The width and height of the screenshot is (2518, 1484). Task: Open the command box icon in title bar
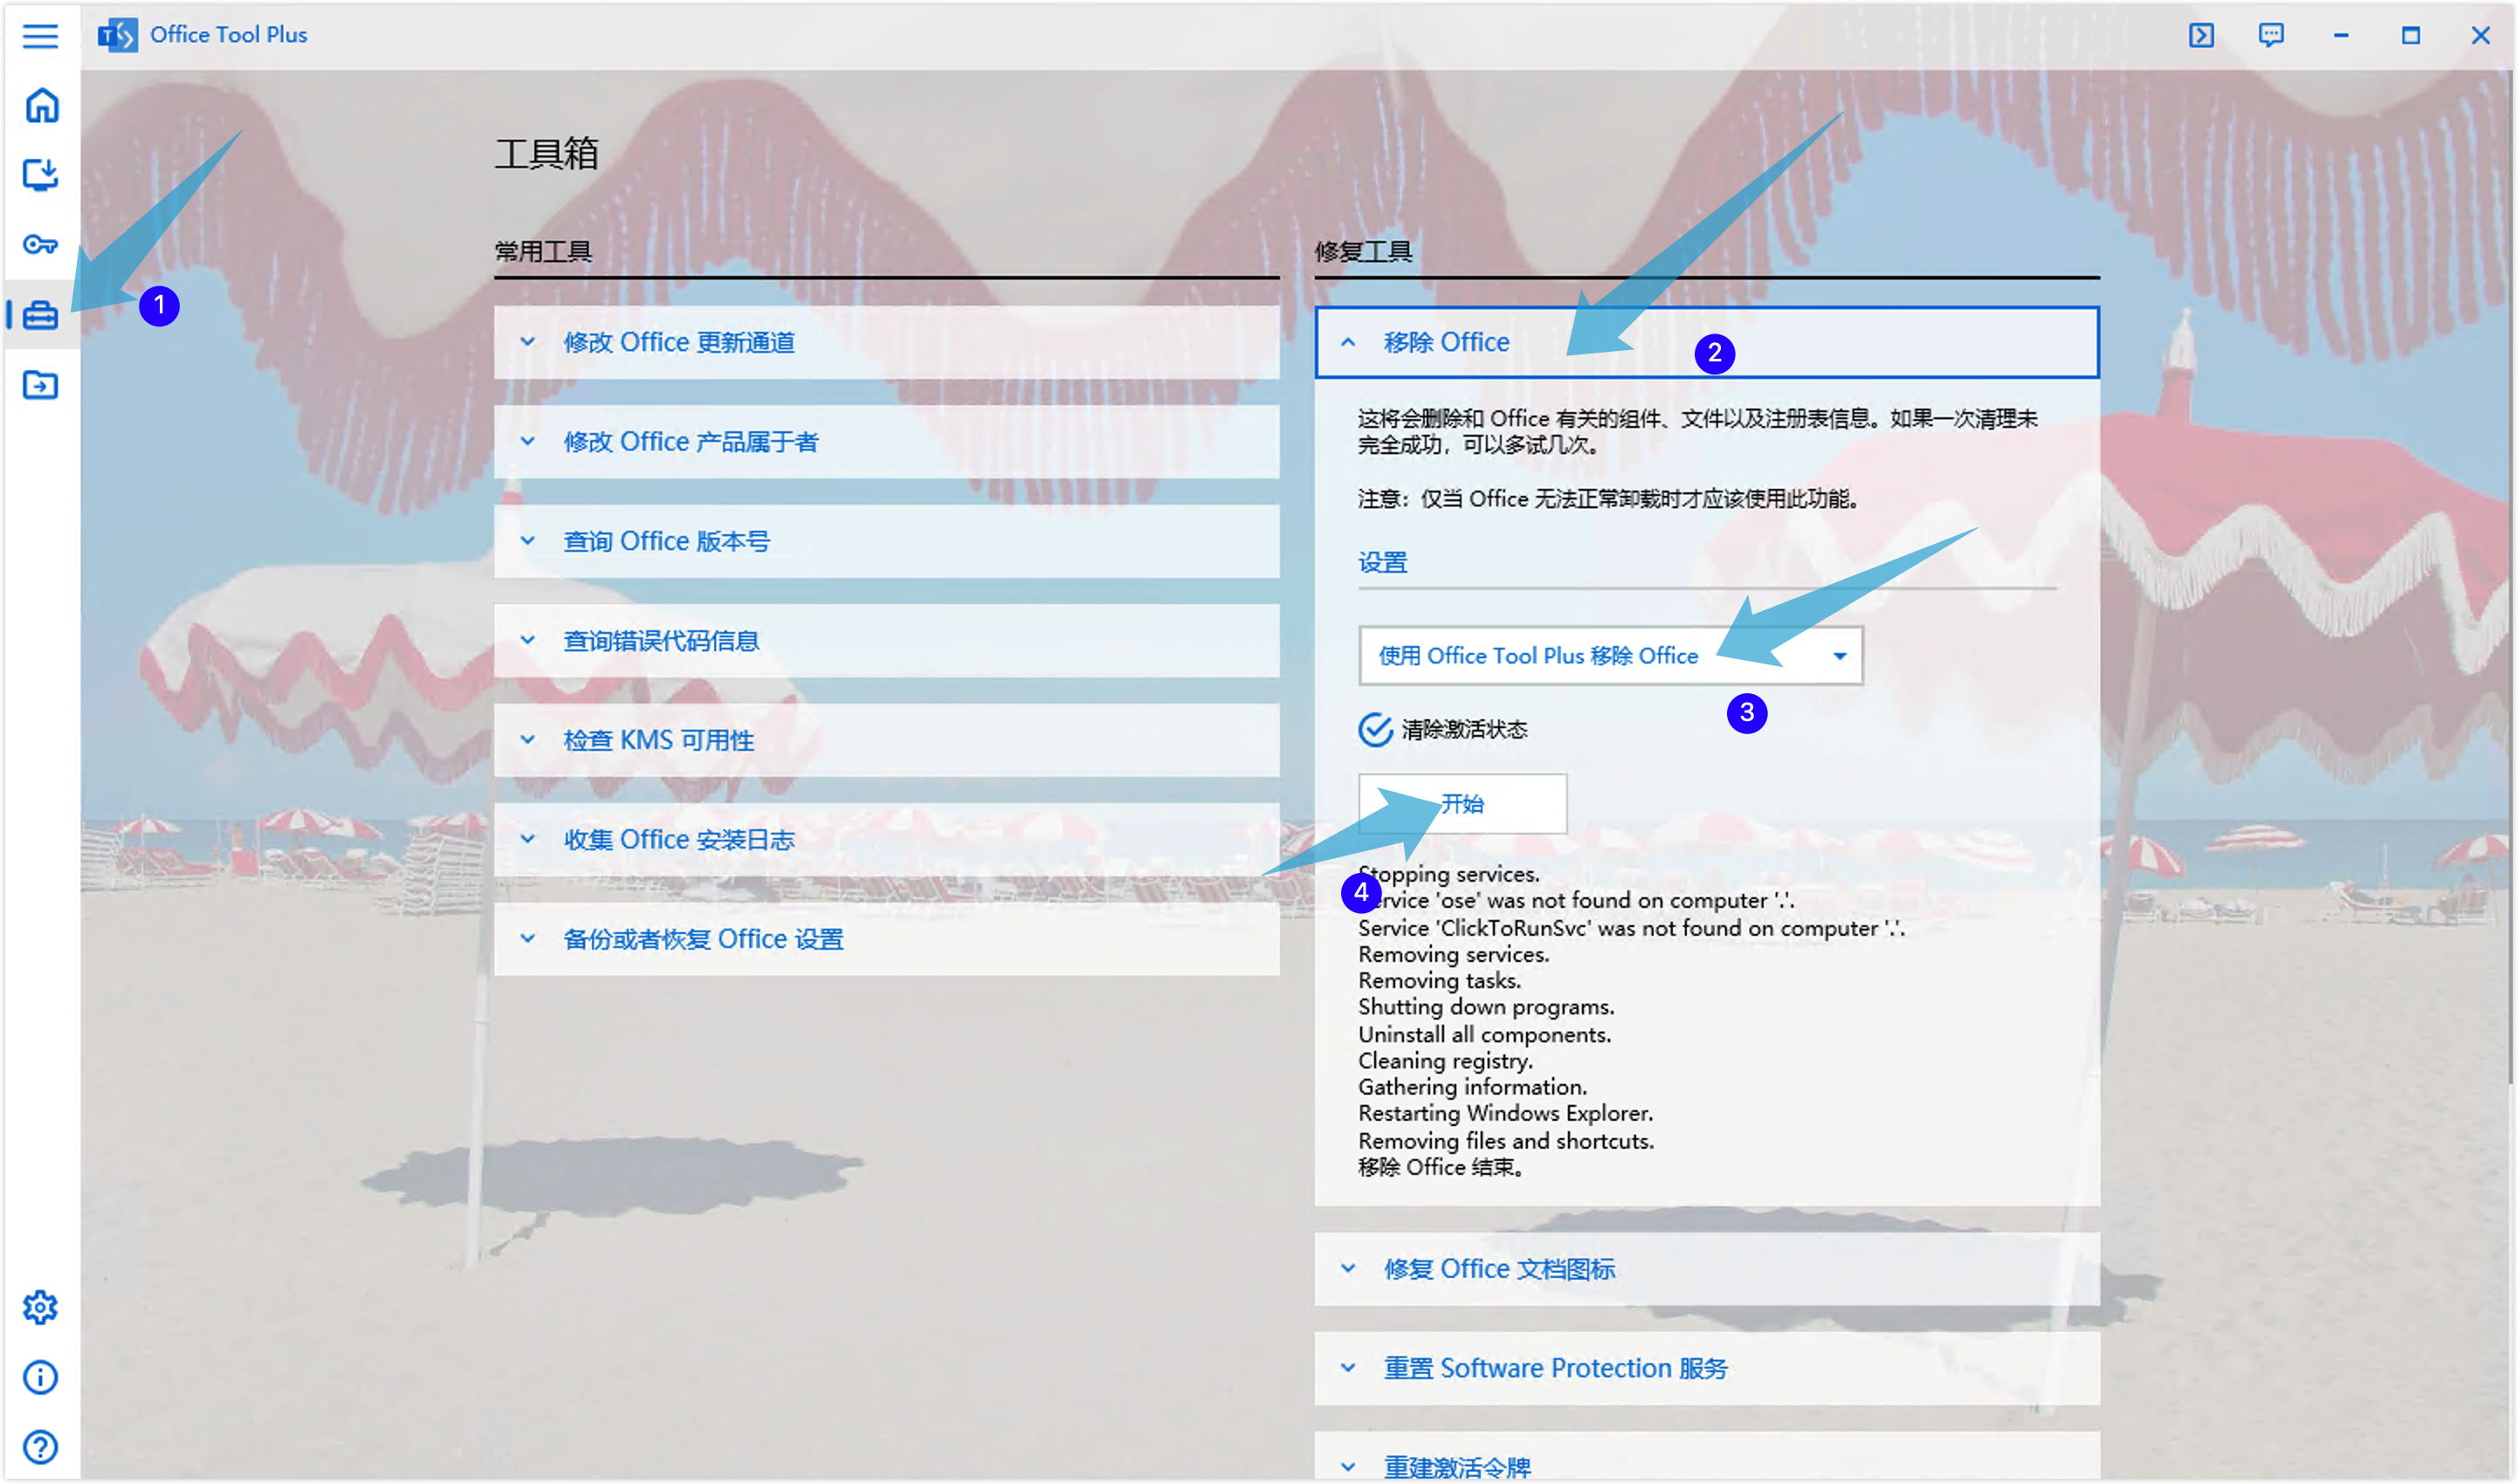(x=2201, y=36)
